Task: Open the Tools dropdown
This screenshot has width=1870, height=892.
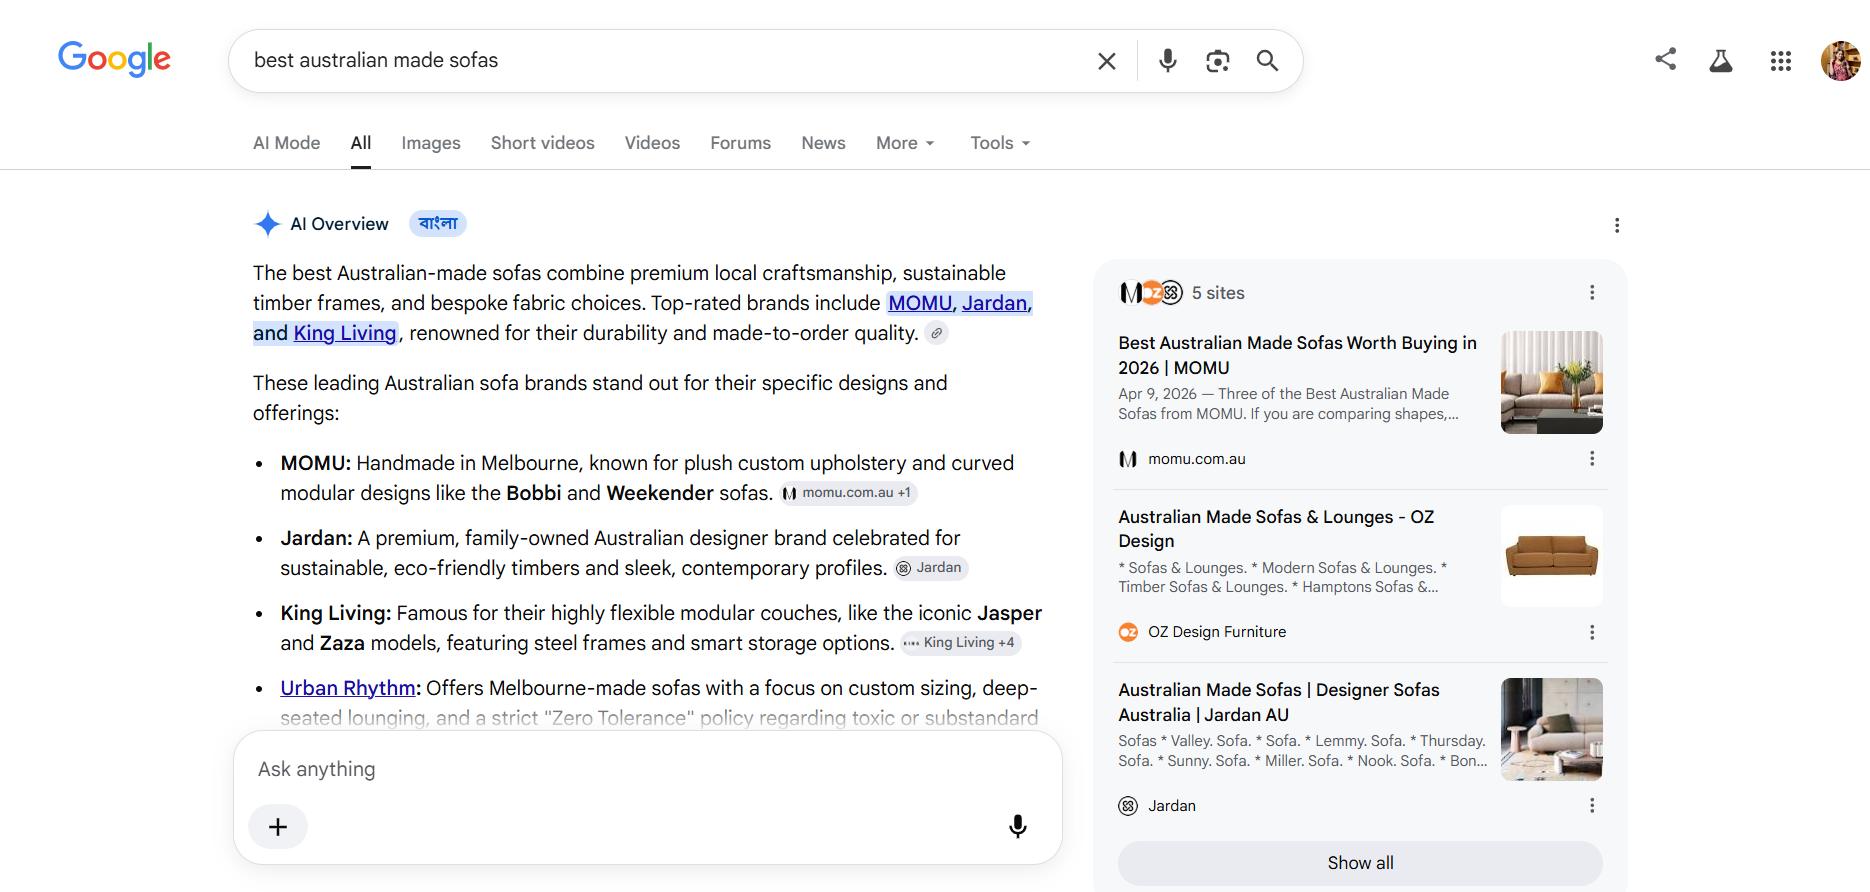Action: click(1000, 143)
